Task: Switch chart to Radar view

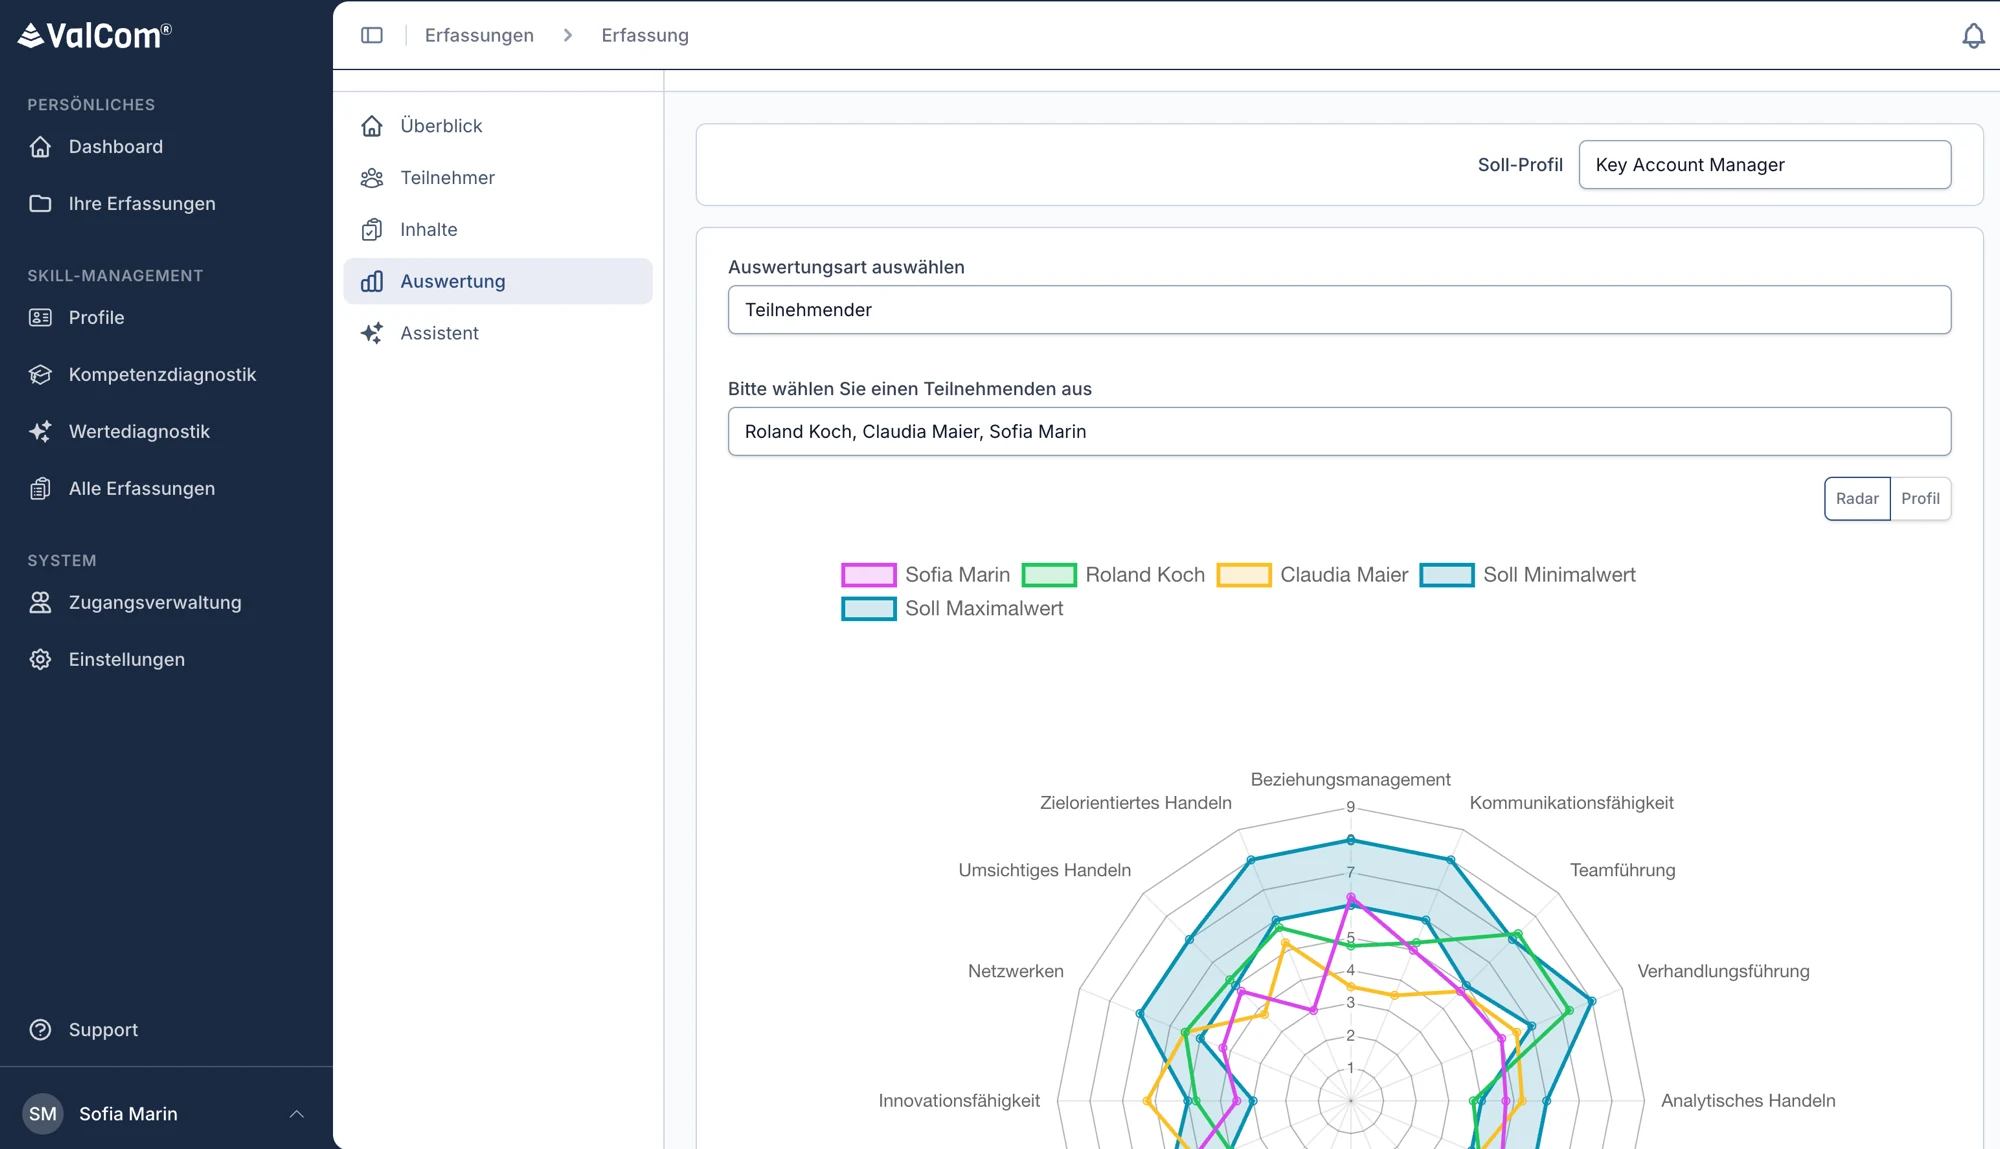Action: 1857,499
